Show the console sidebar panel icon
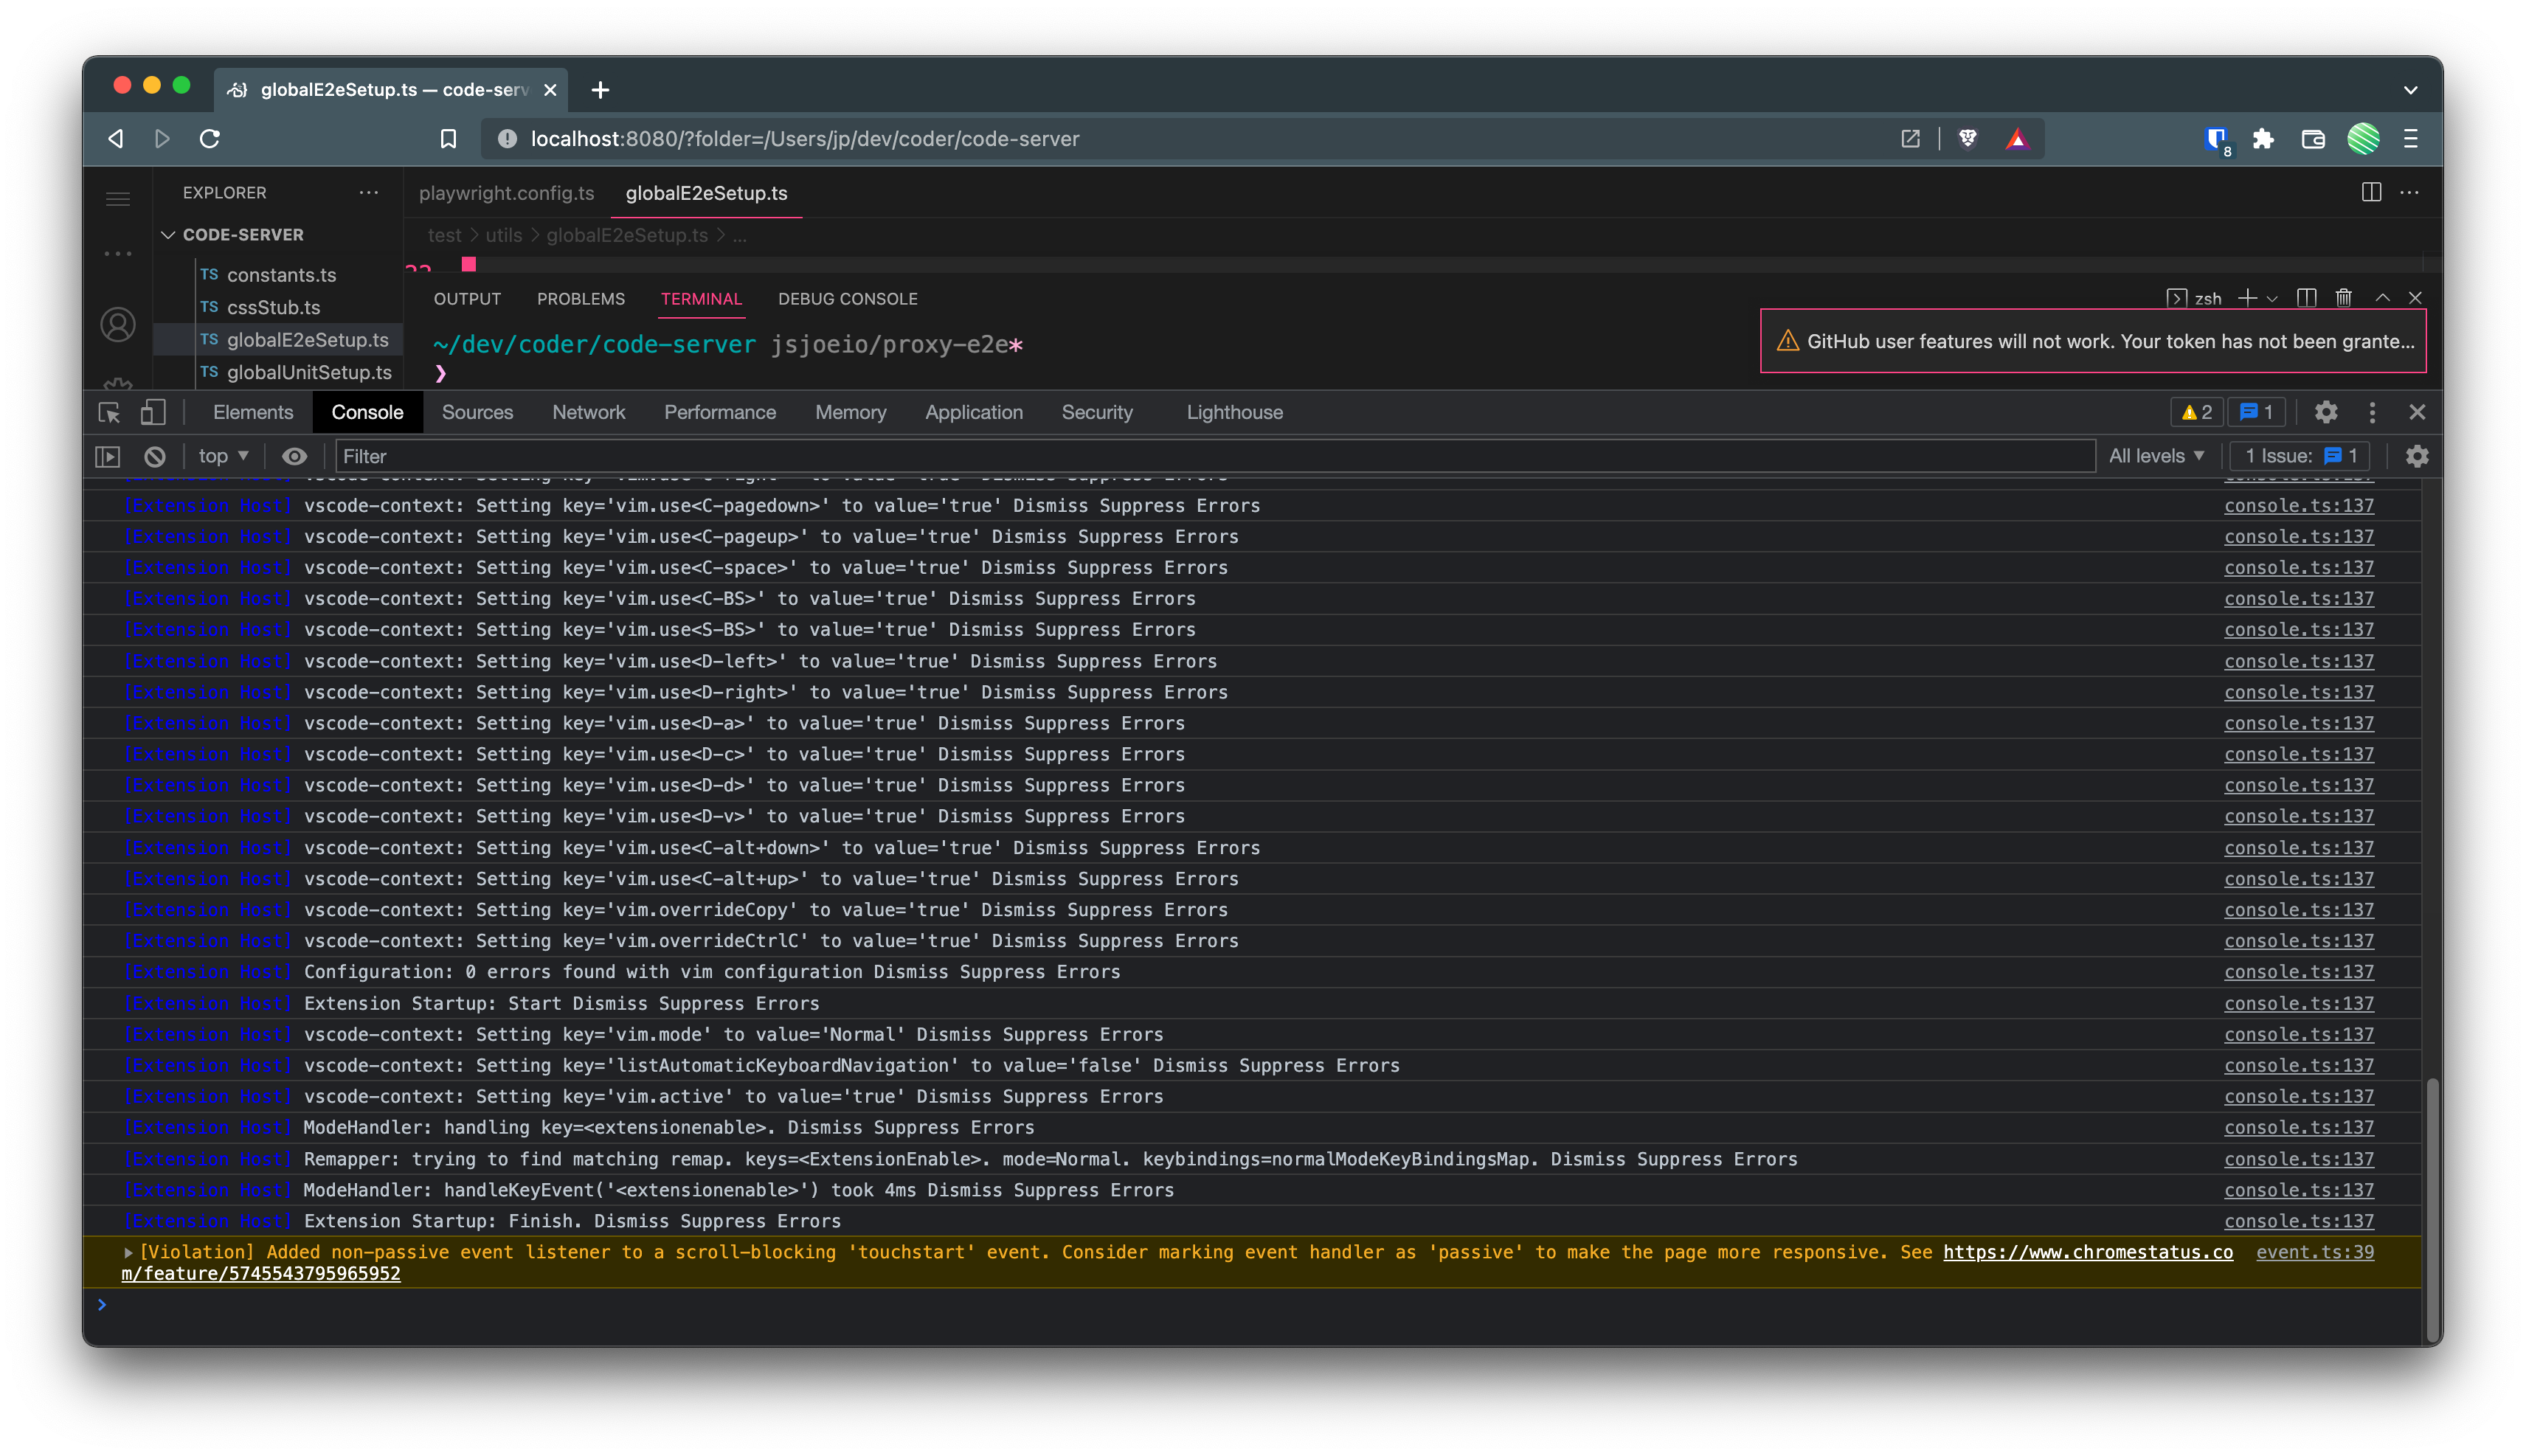Image resolution: width=2526 pixels, height=1456 pixels. click(108, 456)
